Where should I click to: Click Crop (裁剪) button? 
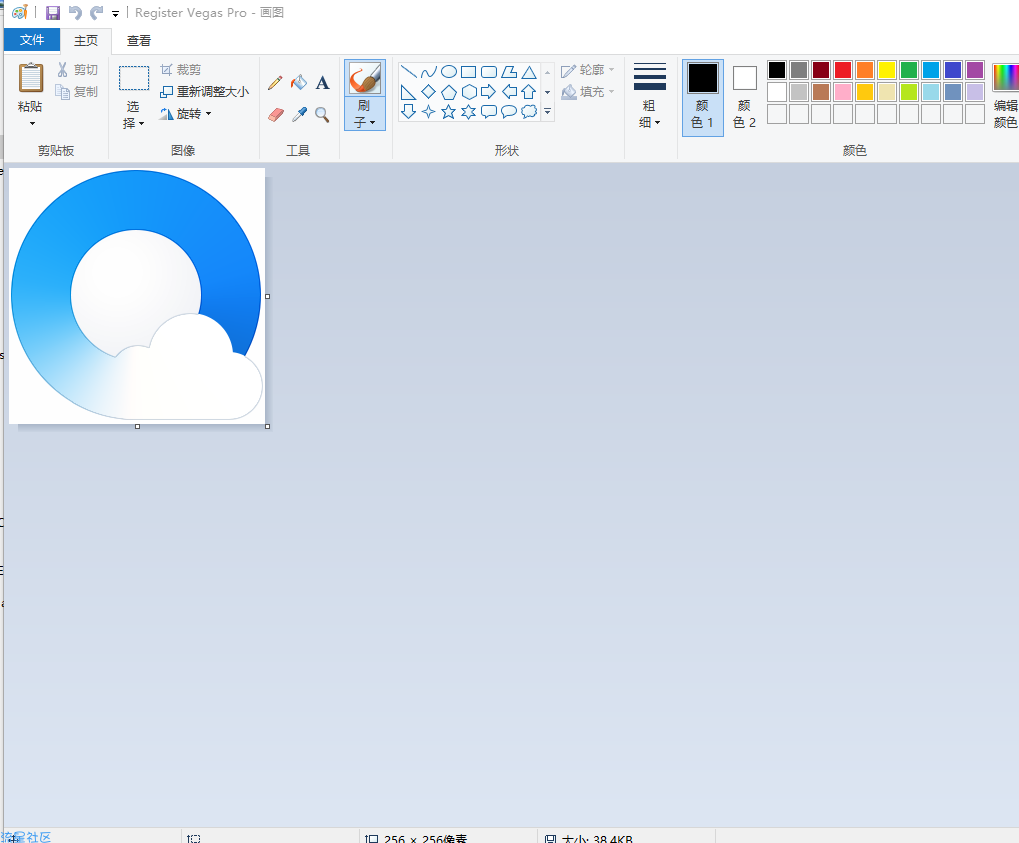(181, 70)
